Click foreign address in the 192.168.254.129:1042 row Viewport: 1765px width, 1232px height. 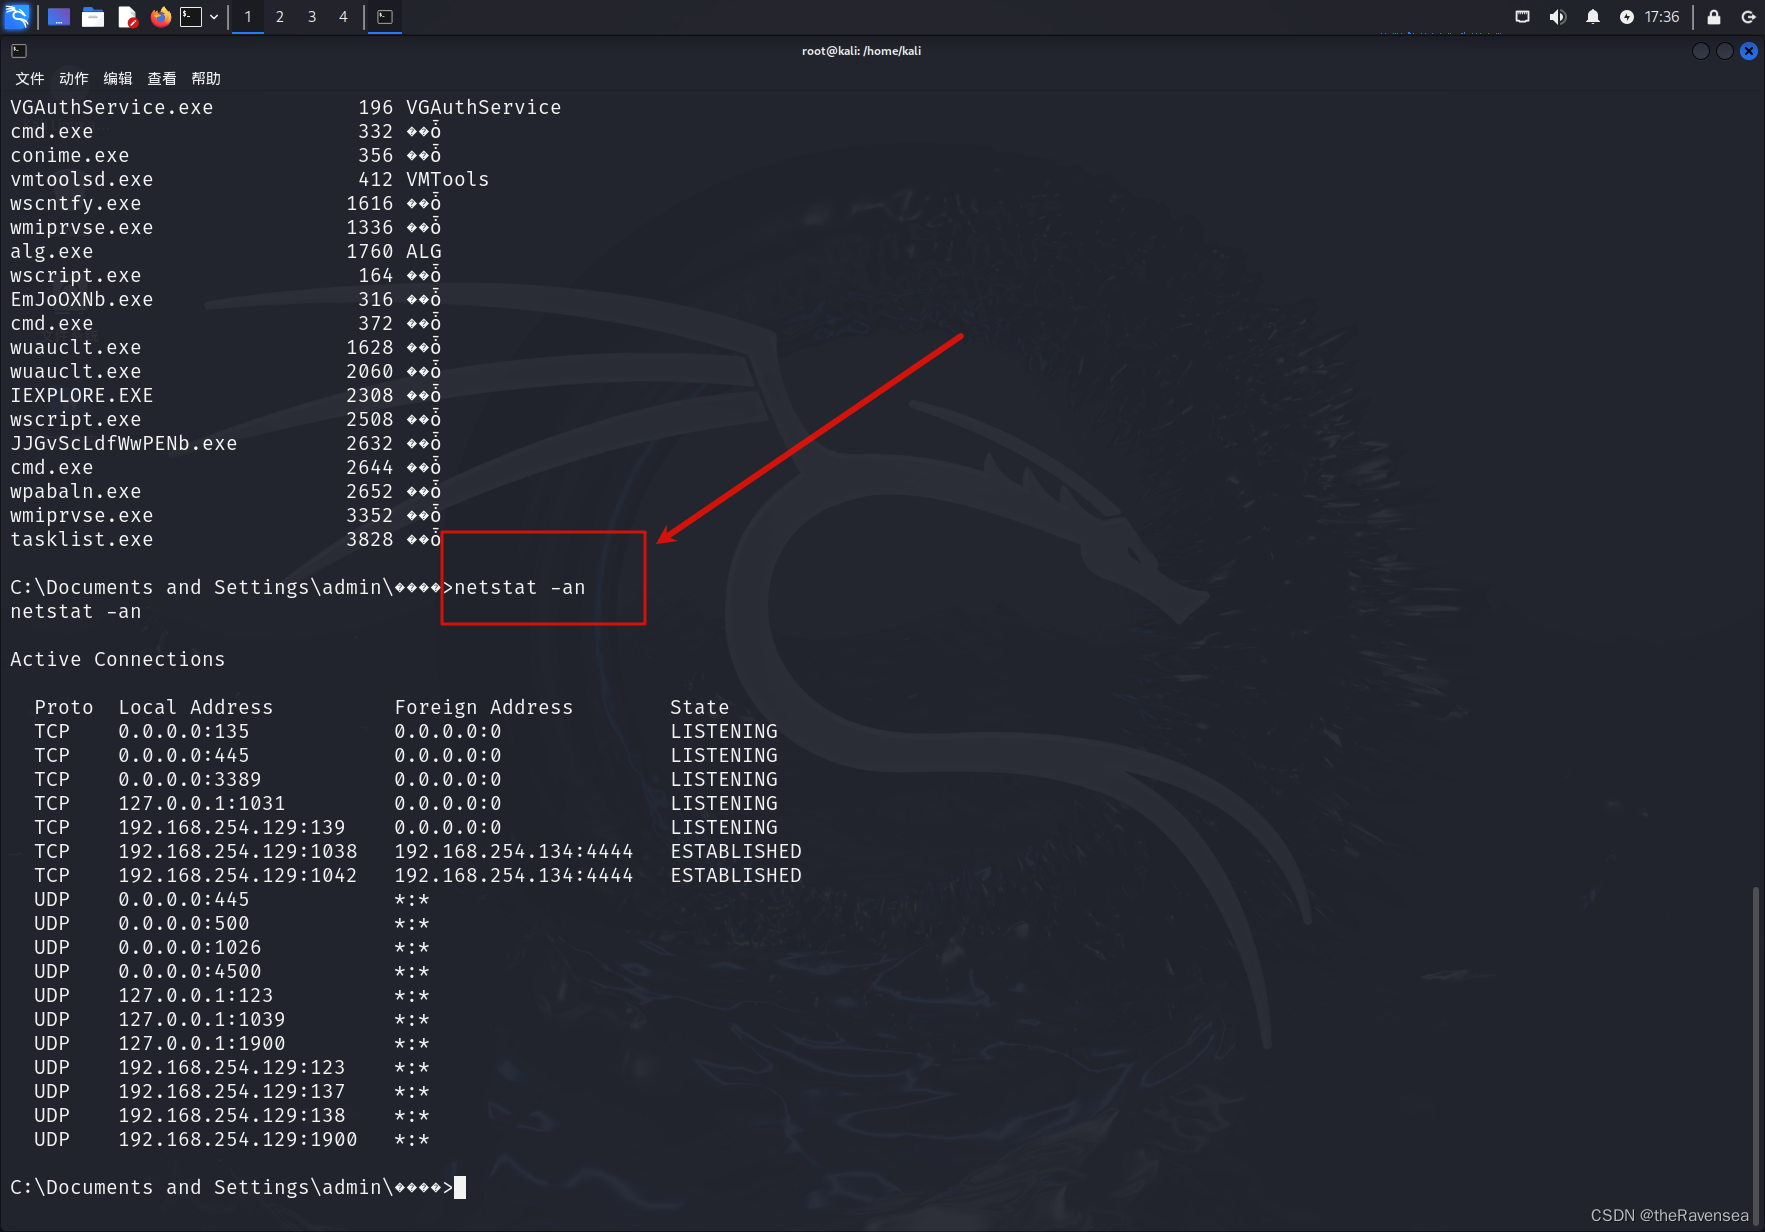point(514,875)
